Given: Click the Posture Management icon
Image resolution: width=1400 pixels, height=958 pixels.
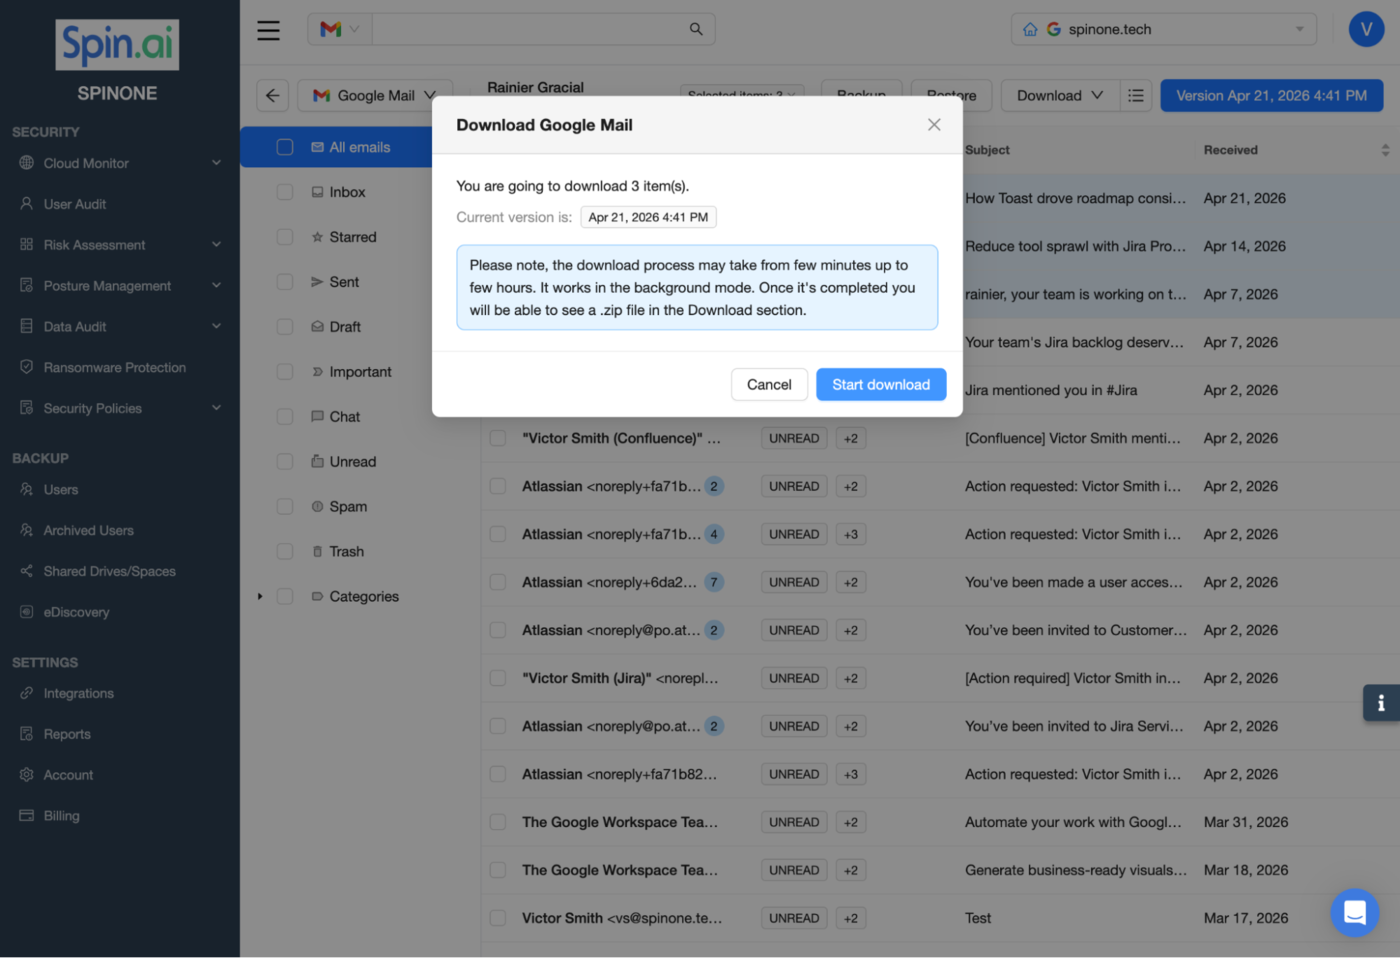Looking at the screenshot, I should click(27, 286).
